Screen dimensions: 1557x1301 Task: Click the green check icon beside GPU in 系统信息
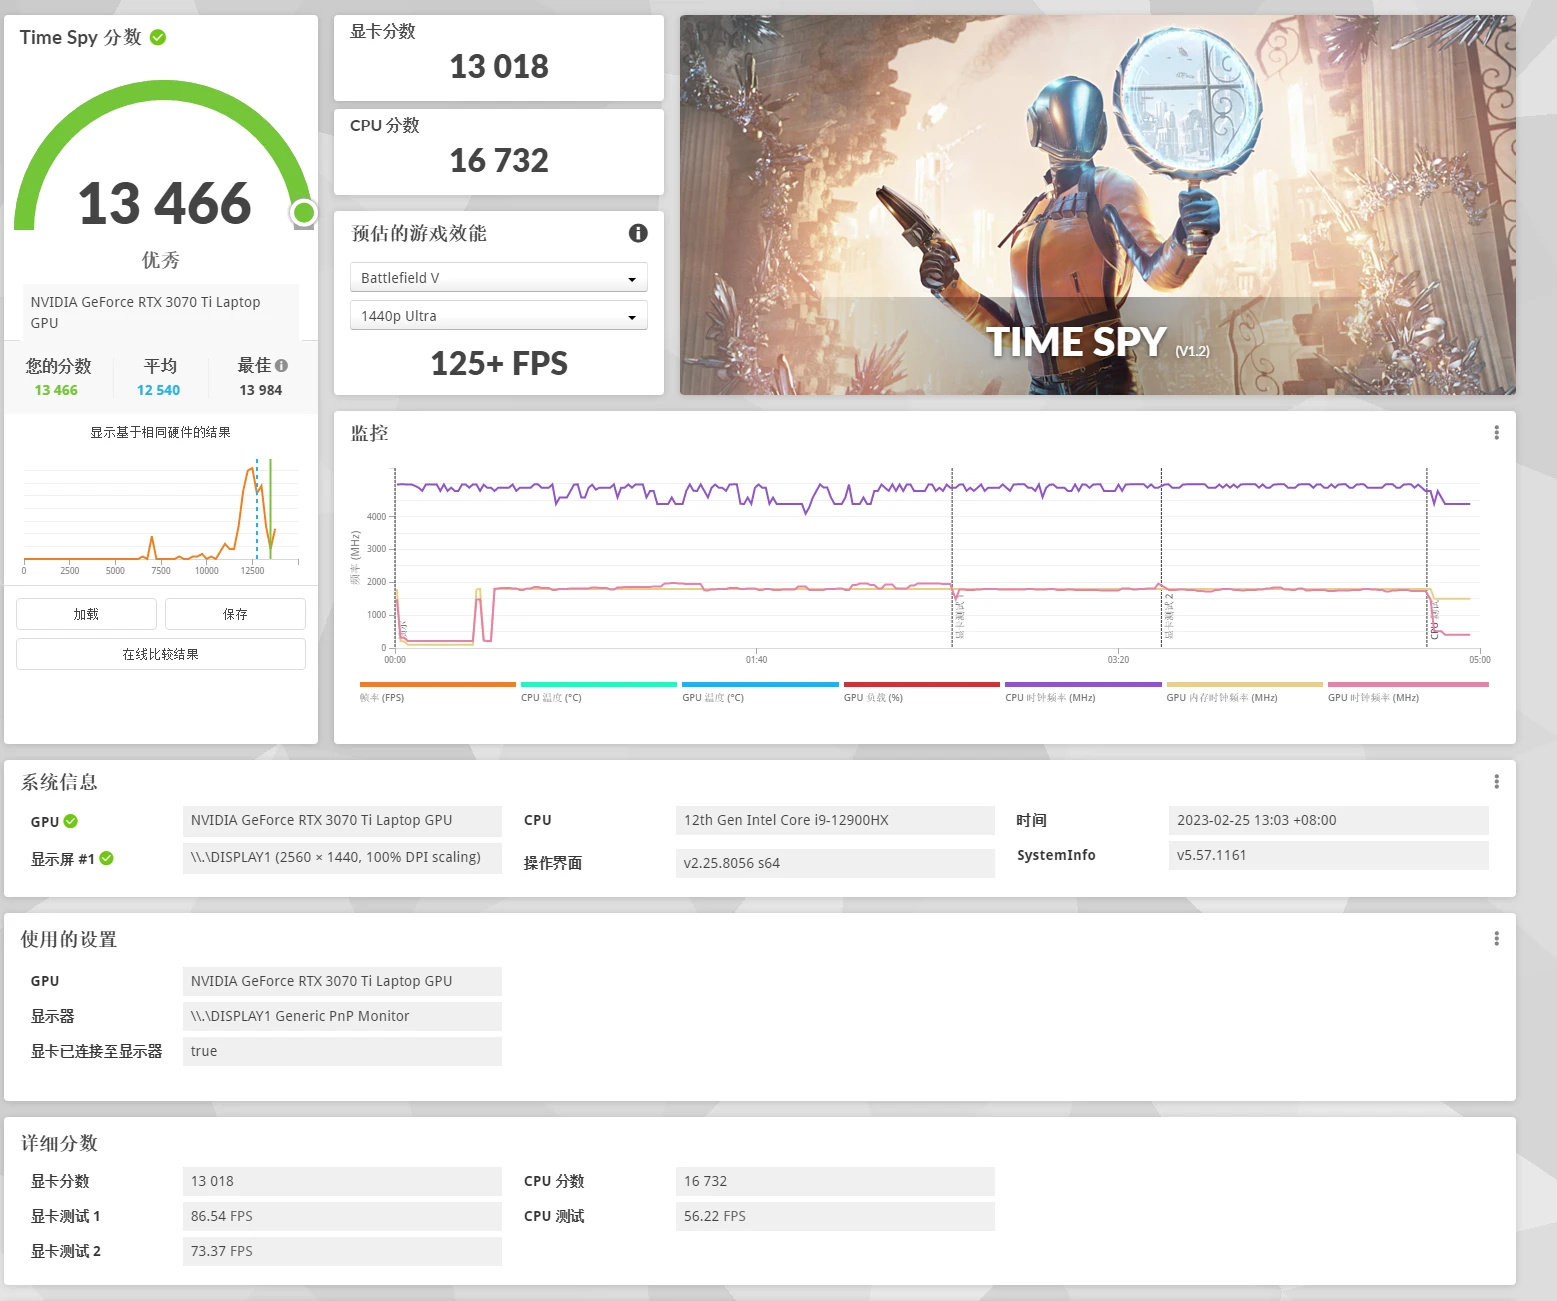pyautogui.click(x=71, y=821)
